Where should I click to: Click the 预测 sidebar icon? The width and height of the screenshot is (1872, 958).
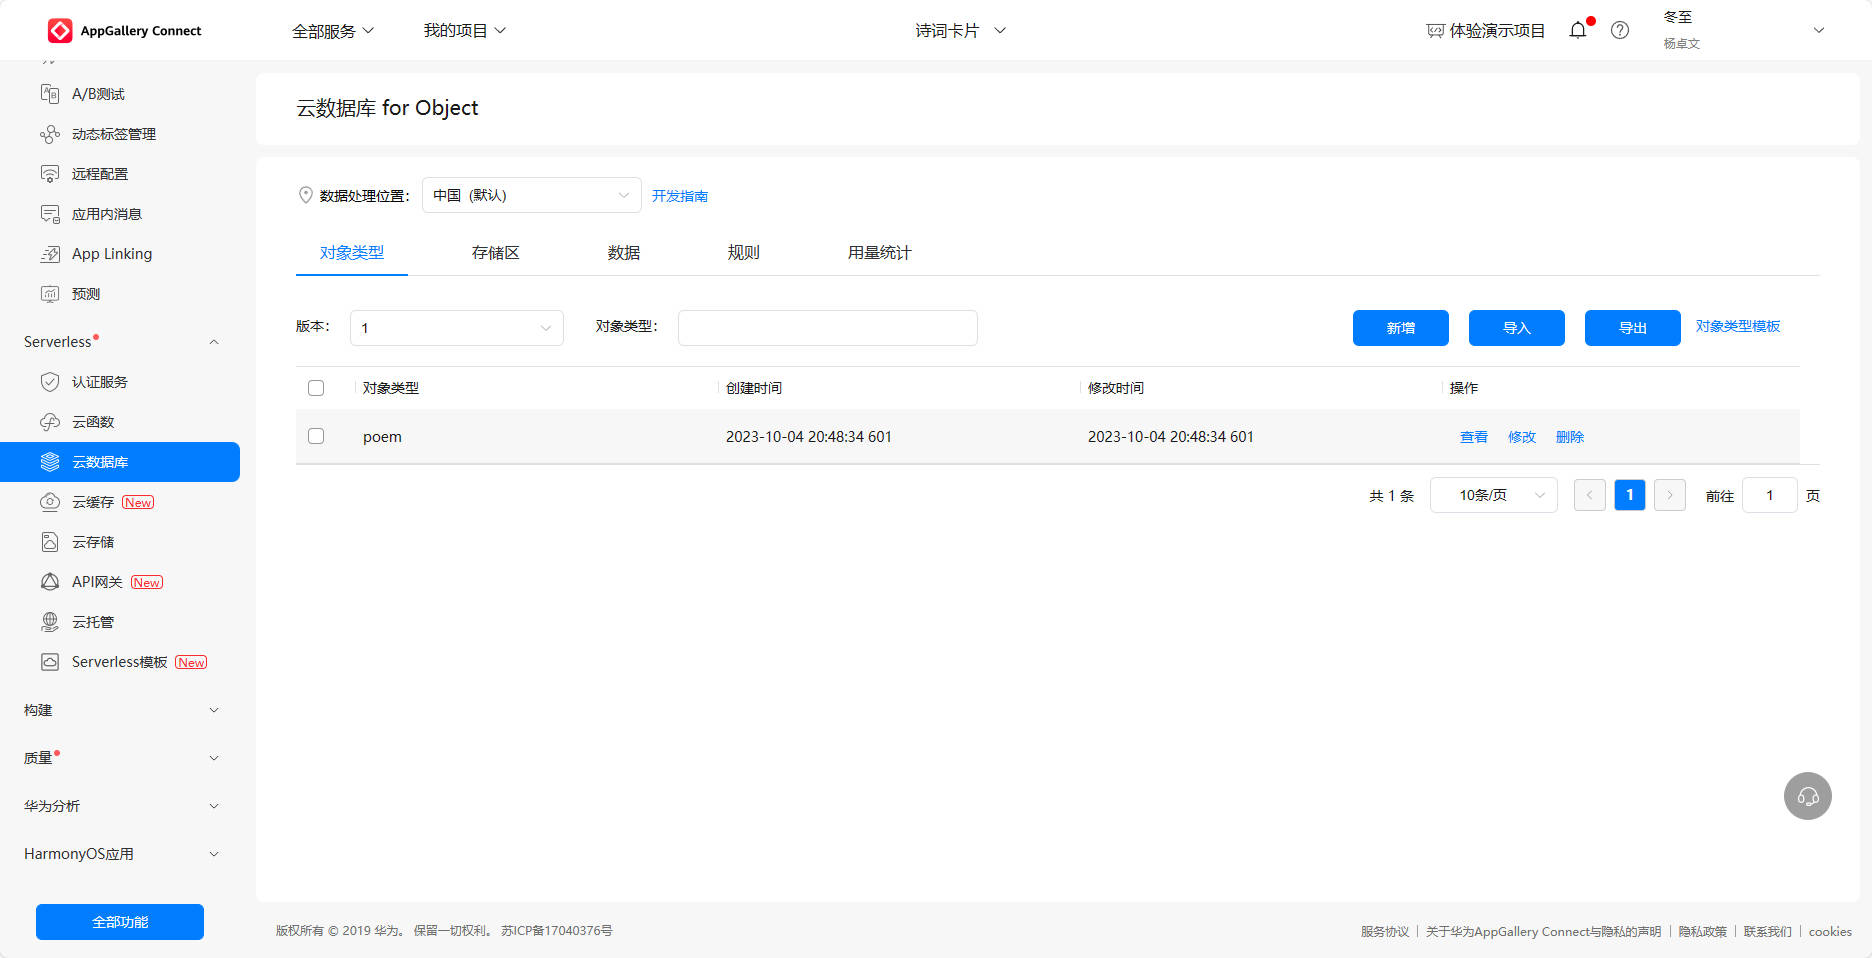tap(50, 294)
